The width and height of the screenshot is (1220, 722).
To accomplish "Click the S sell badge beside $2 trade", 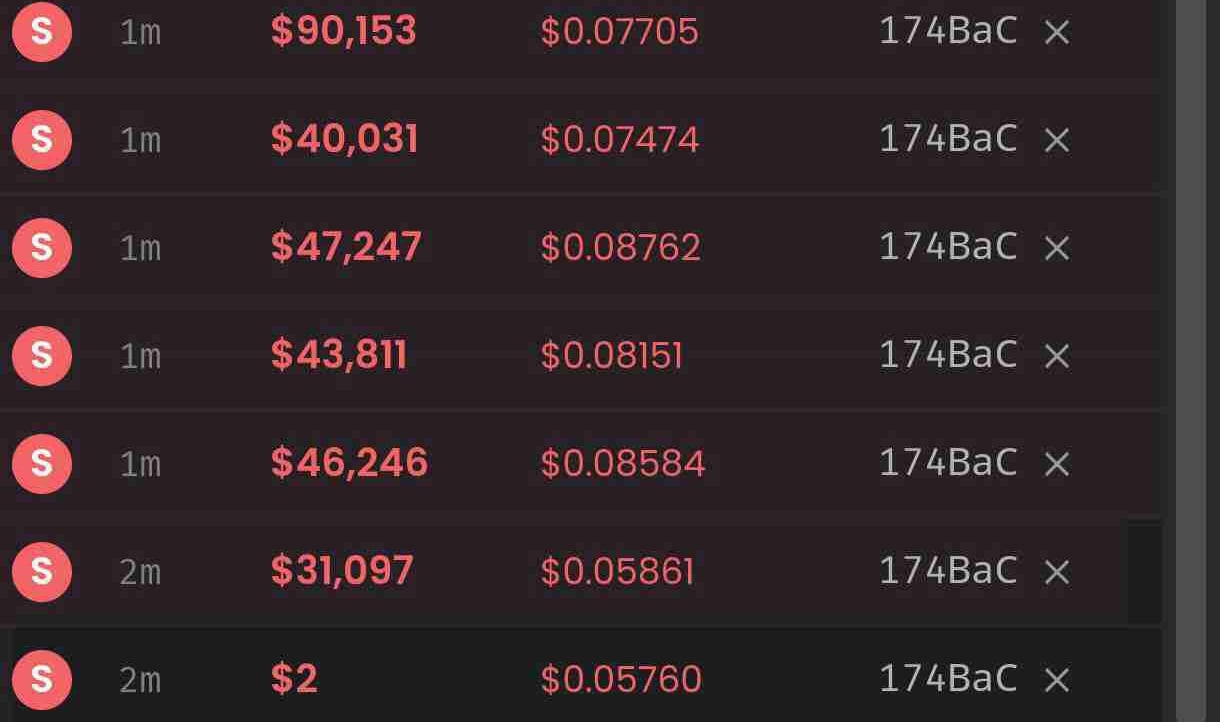I will click(x=41, y=680).
